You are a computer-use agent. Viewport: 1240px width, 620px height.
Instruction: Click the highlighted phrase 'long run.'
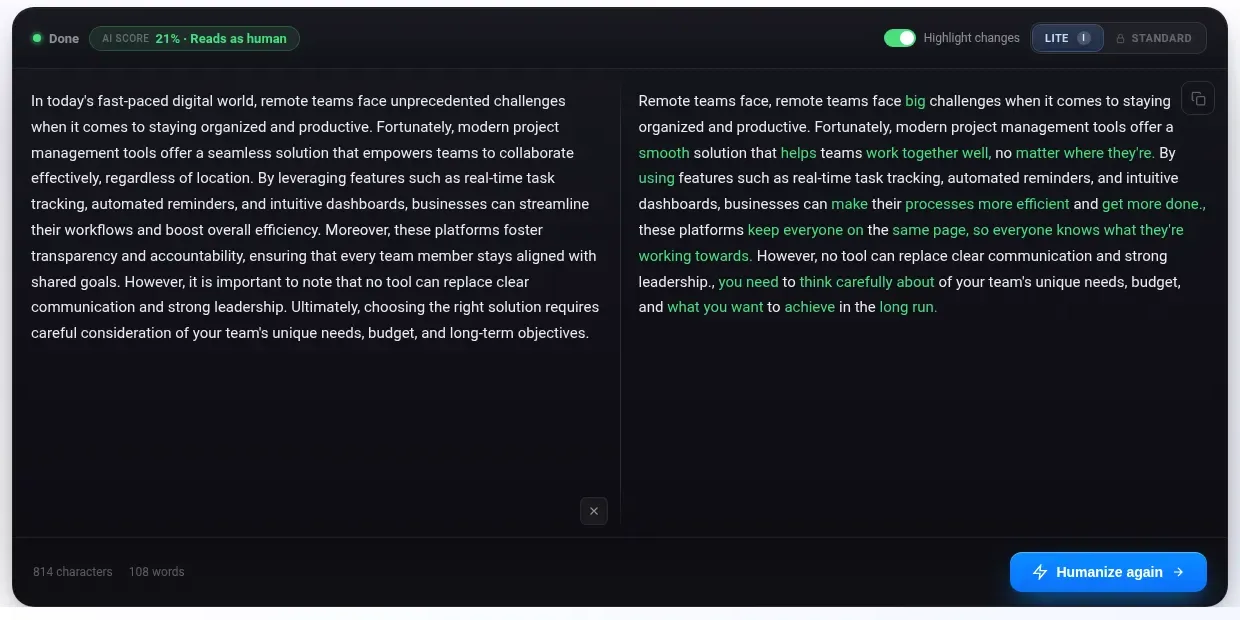pos(908,307)
